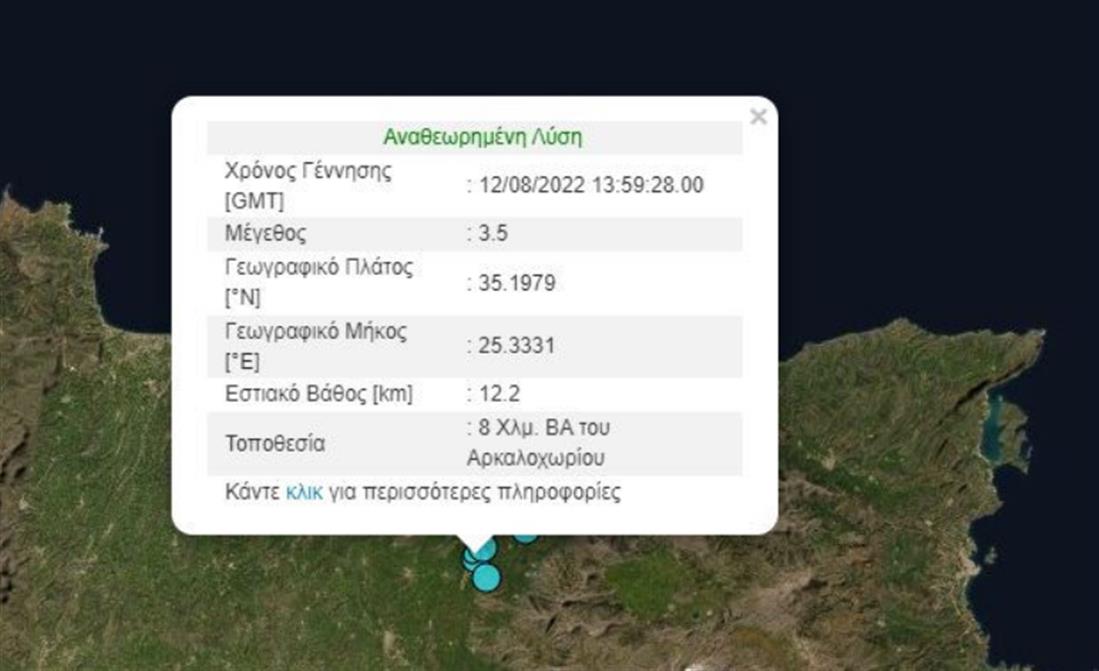Click the 'Μέγεθος' row label
This screenshot has width=1099, height=671.
[x=266, y=234]
